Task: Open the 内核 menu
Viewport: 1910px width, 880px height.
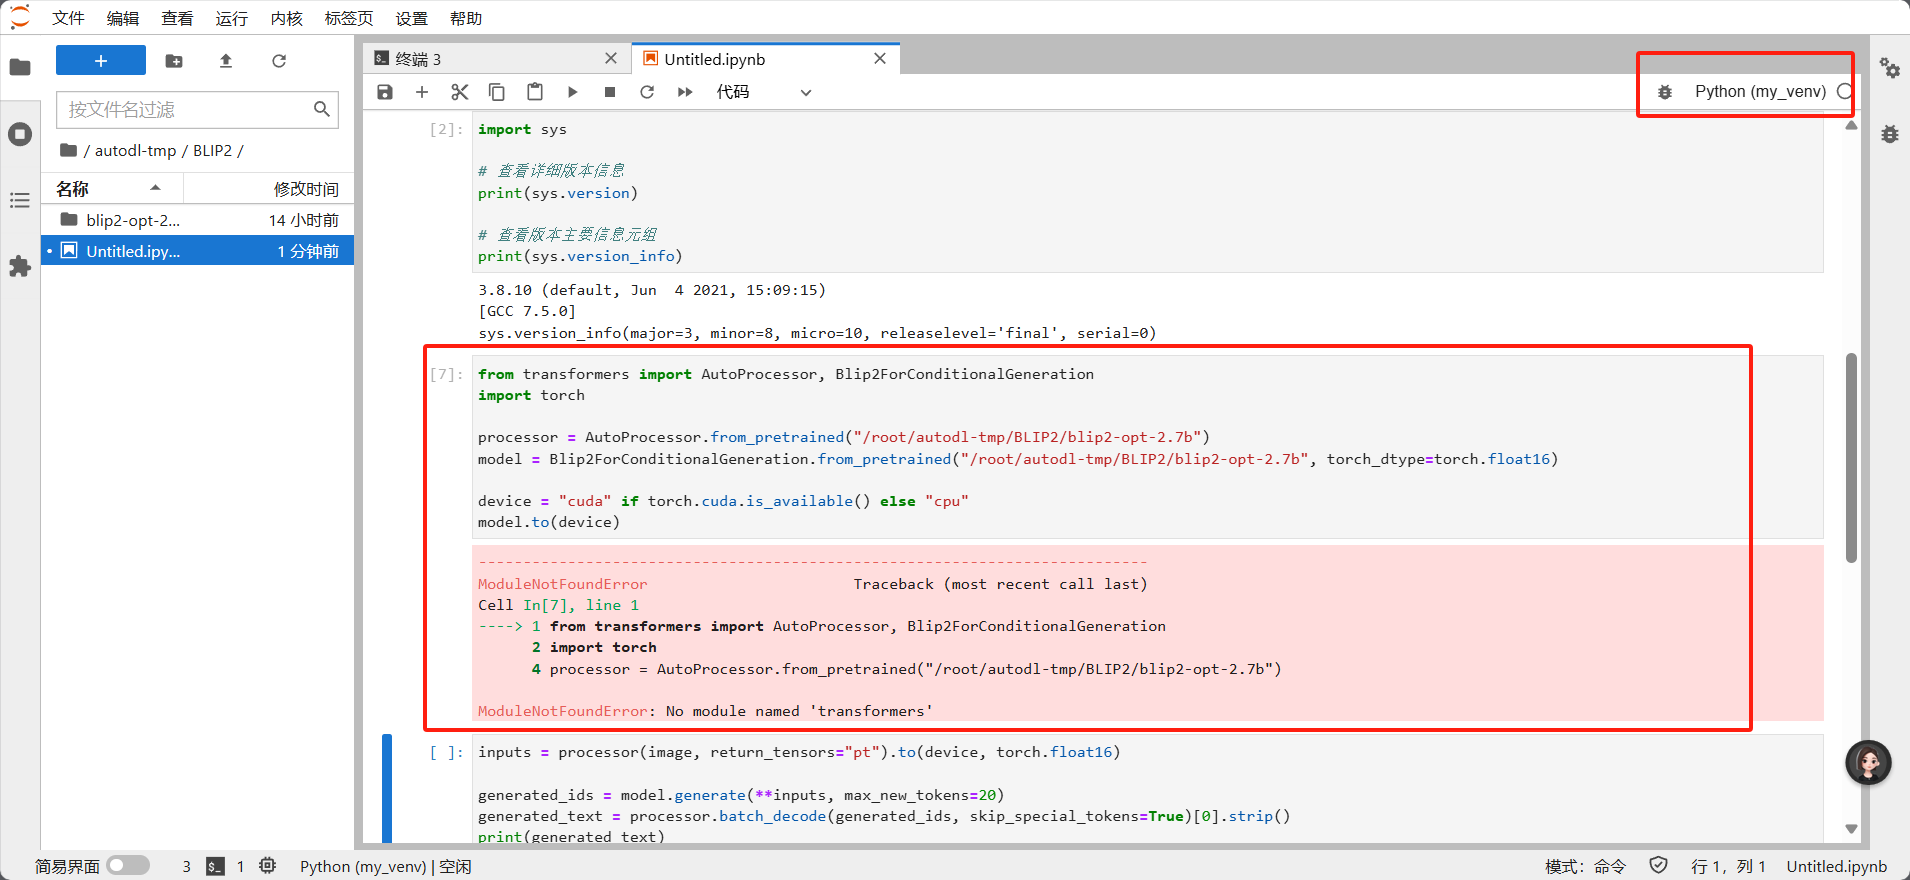Action: pyautogui.click(x=286, y=18)
